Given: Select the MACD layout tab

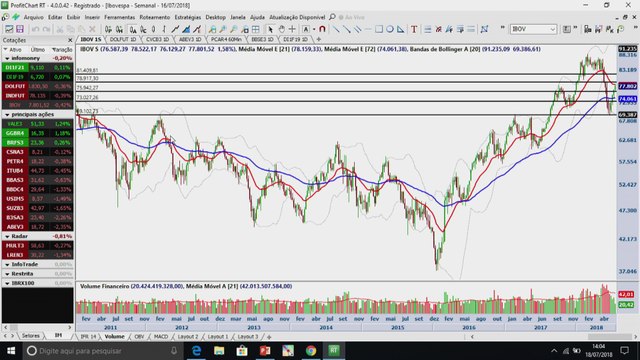Looking at the screenshot, I should click(x=160, y=337).
